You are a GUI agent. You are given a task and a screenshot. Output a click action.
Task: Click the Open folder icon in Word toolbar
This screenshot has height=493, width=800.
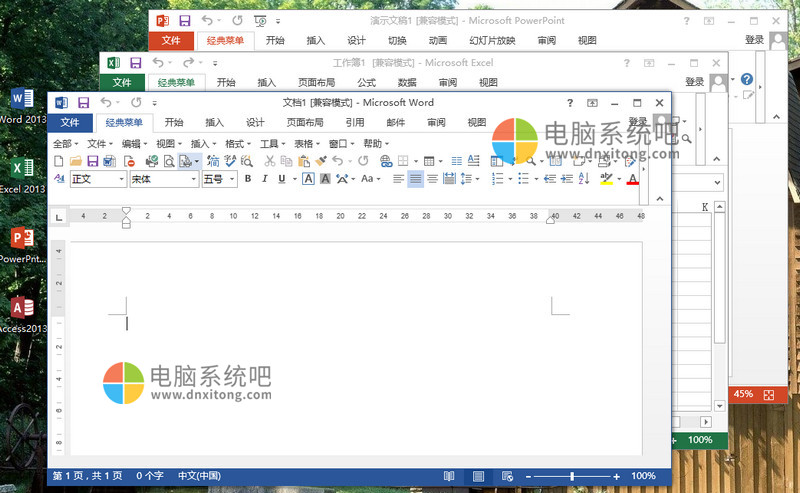[76, 161]
